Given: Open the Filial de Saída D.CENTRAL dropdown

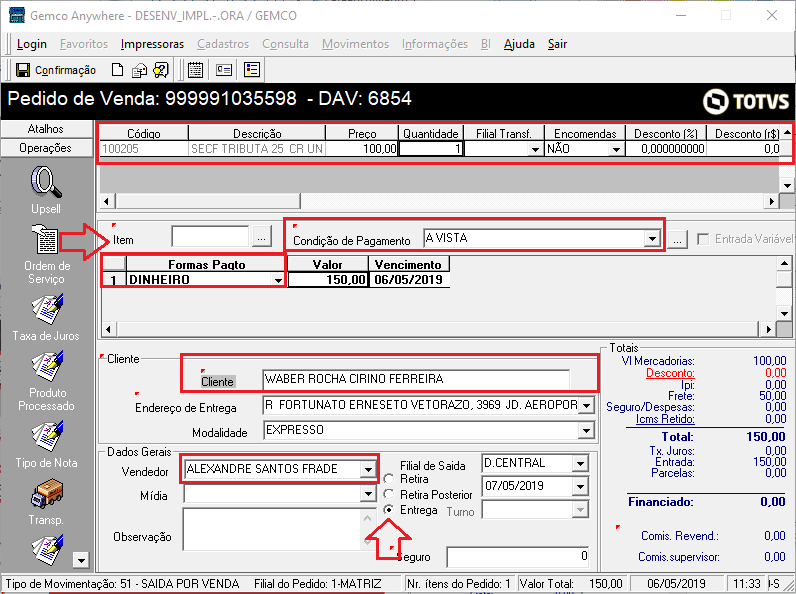Looking at the screenshot, I should pyautogui.click(x=580, y=463).
